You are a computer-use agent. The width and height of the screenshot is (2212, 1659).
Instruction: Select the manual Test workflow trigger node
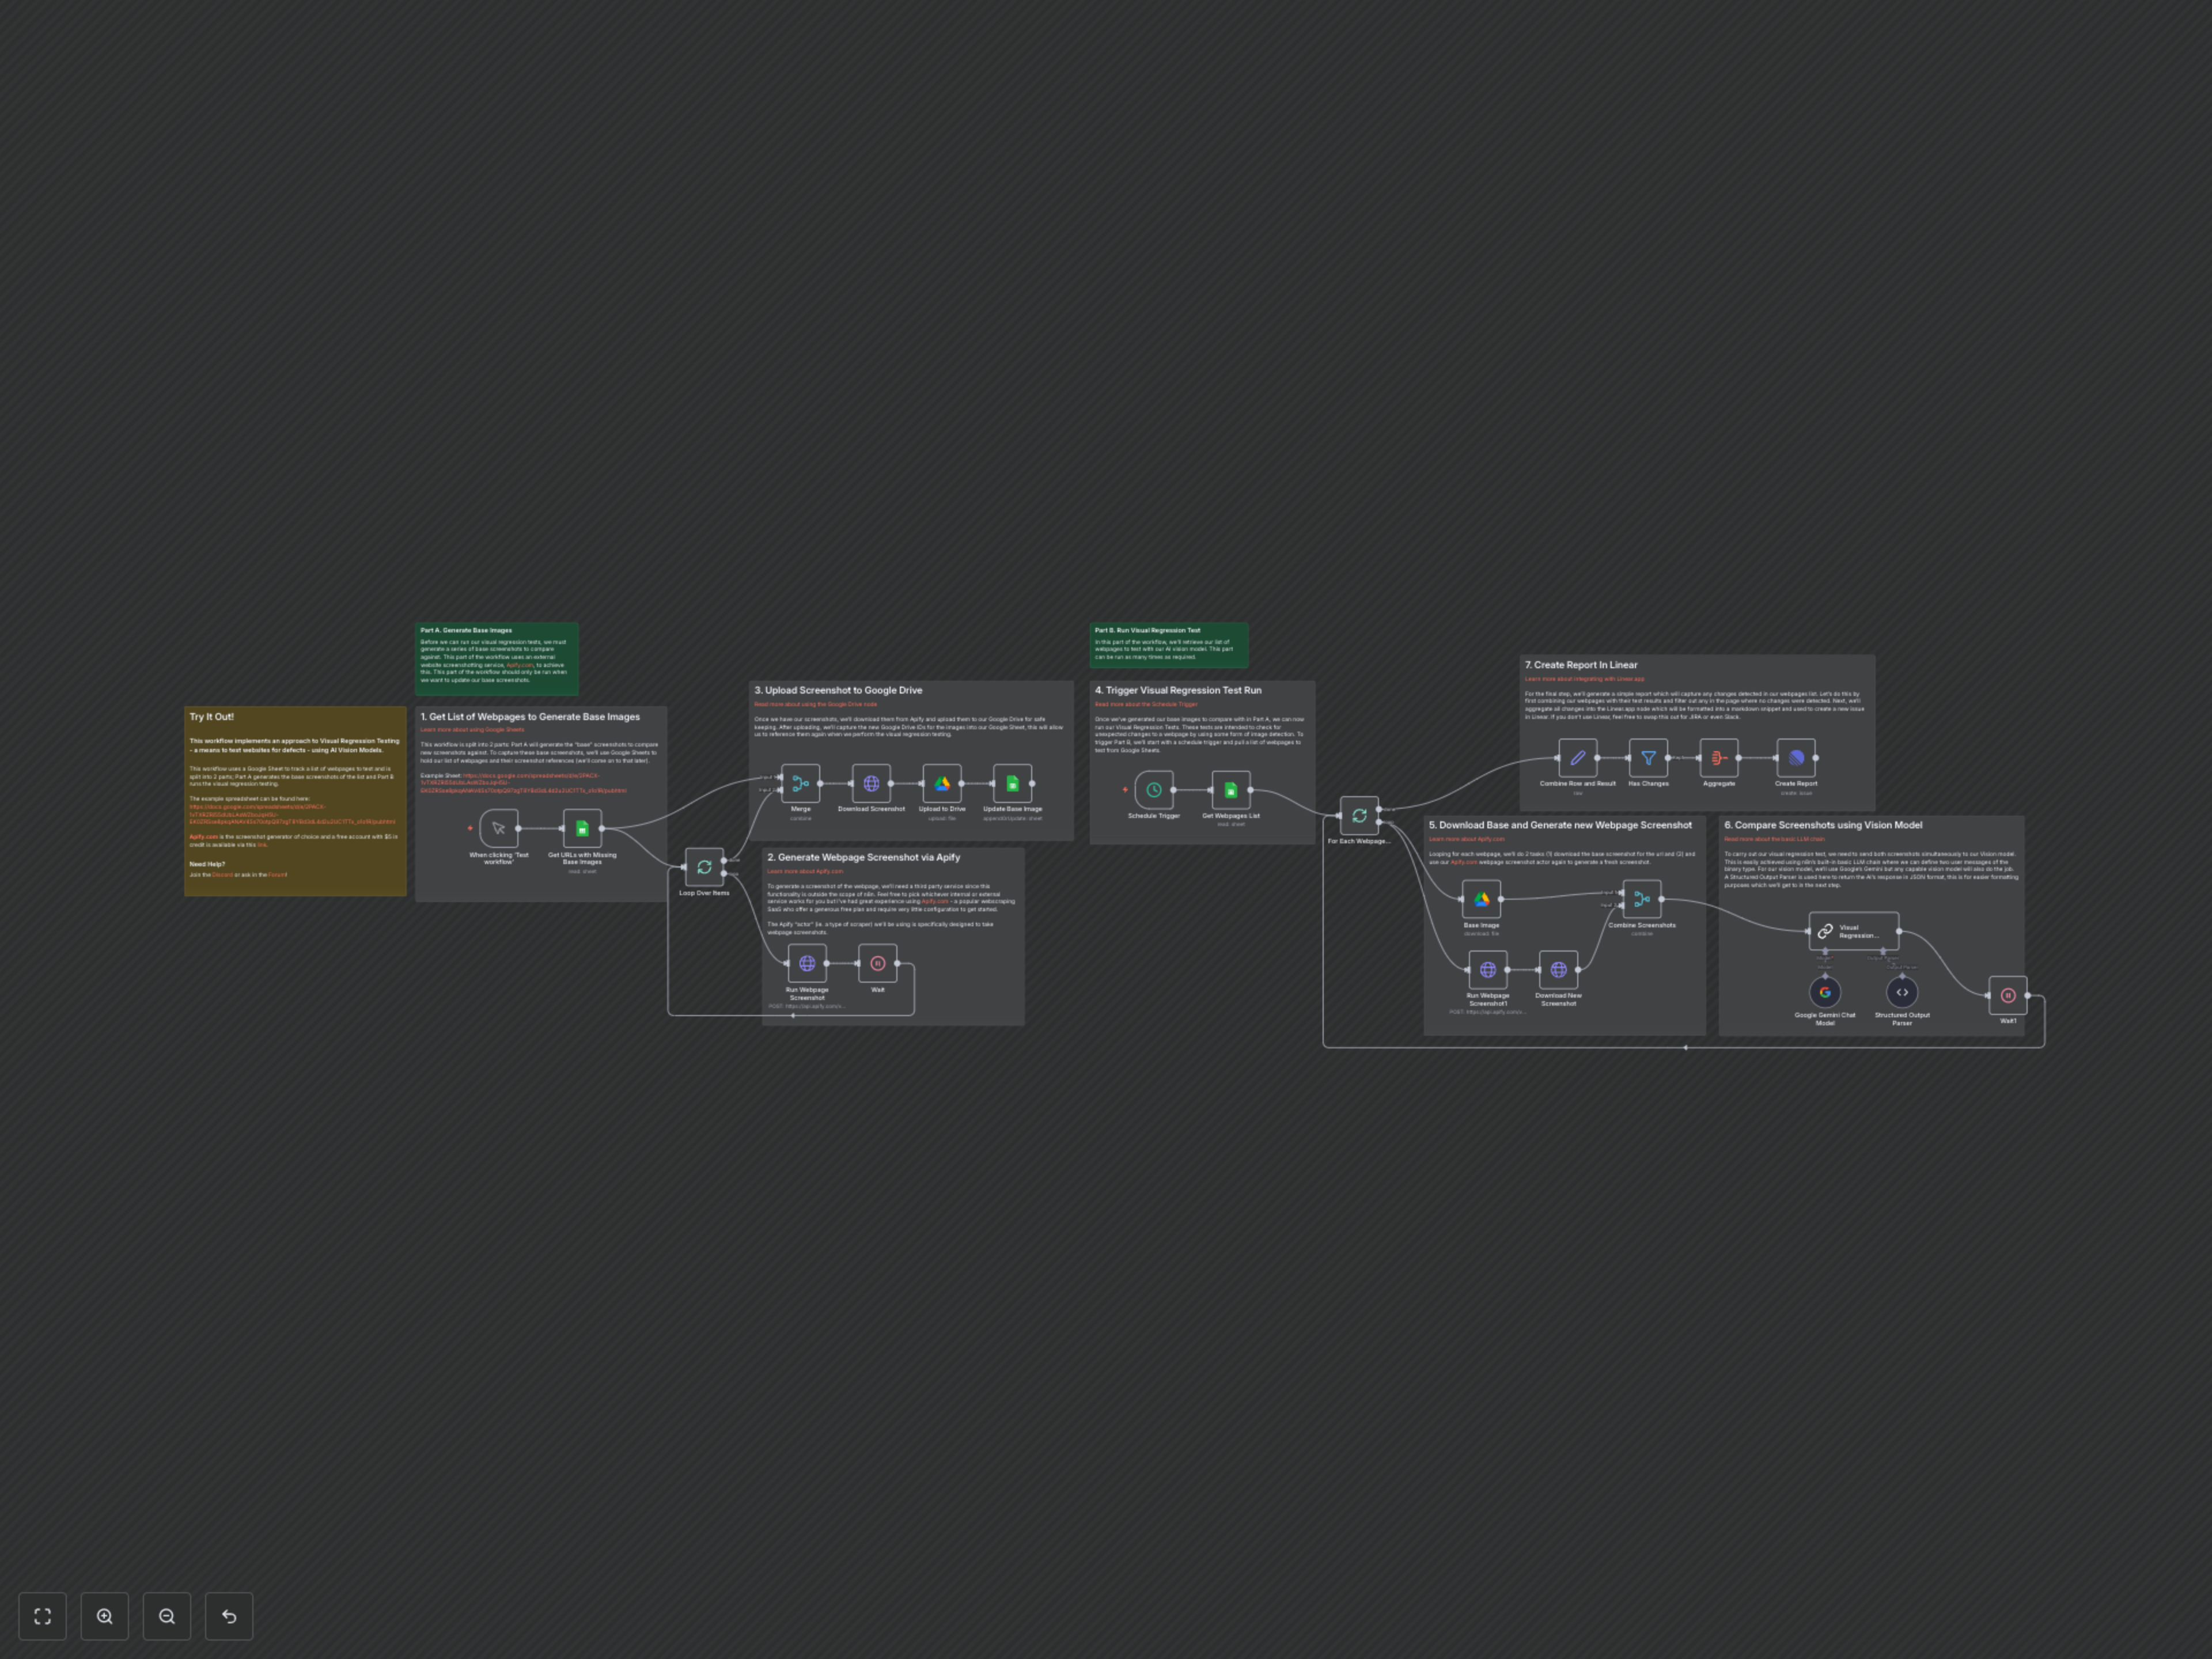[499, 828]
